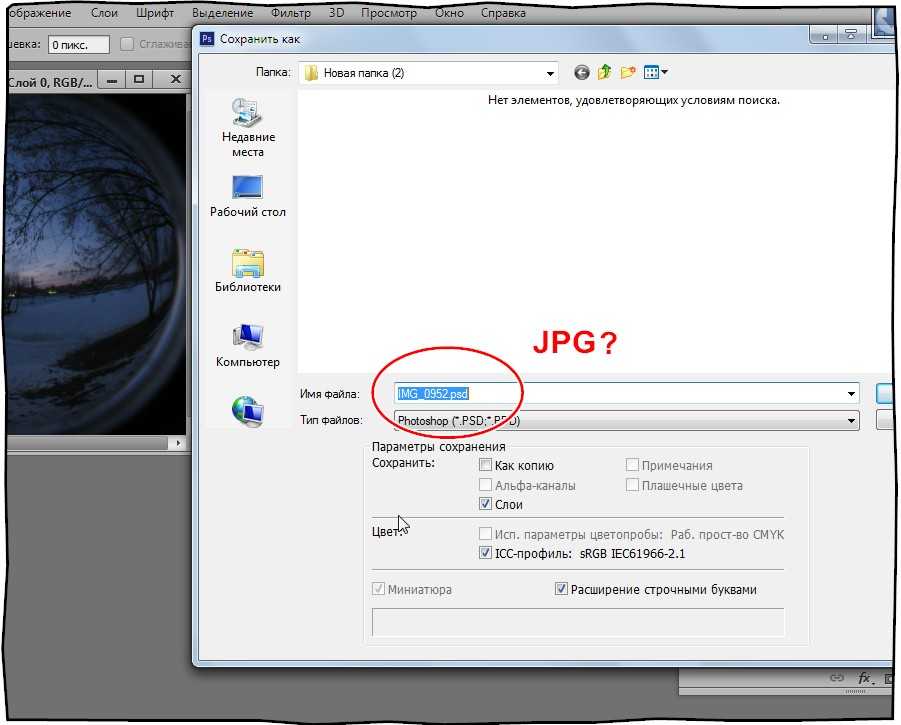
Task: Open the 'Слои' menu
Action: coord(104,13)
